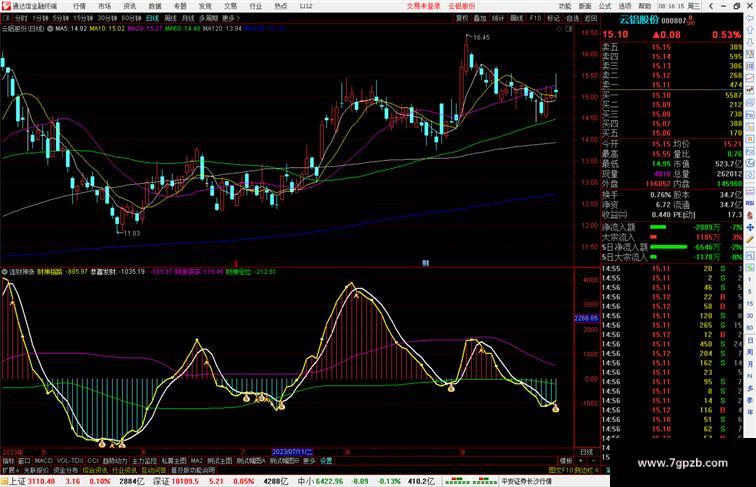This screenshot has height=487, width=756.
Task: Click the 净流入额 green flow bar
Action: click(x=658, y=227)
